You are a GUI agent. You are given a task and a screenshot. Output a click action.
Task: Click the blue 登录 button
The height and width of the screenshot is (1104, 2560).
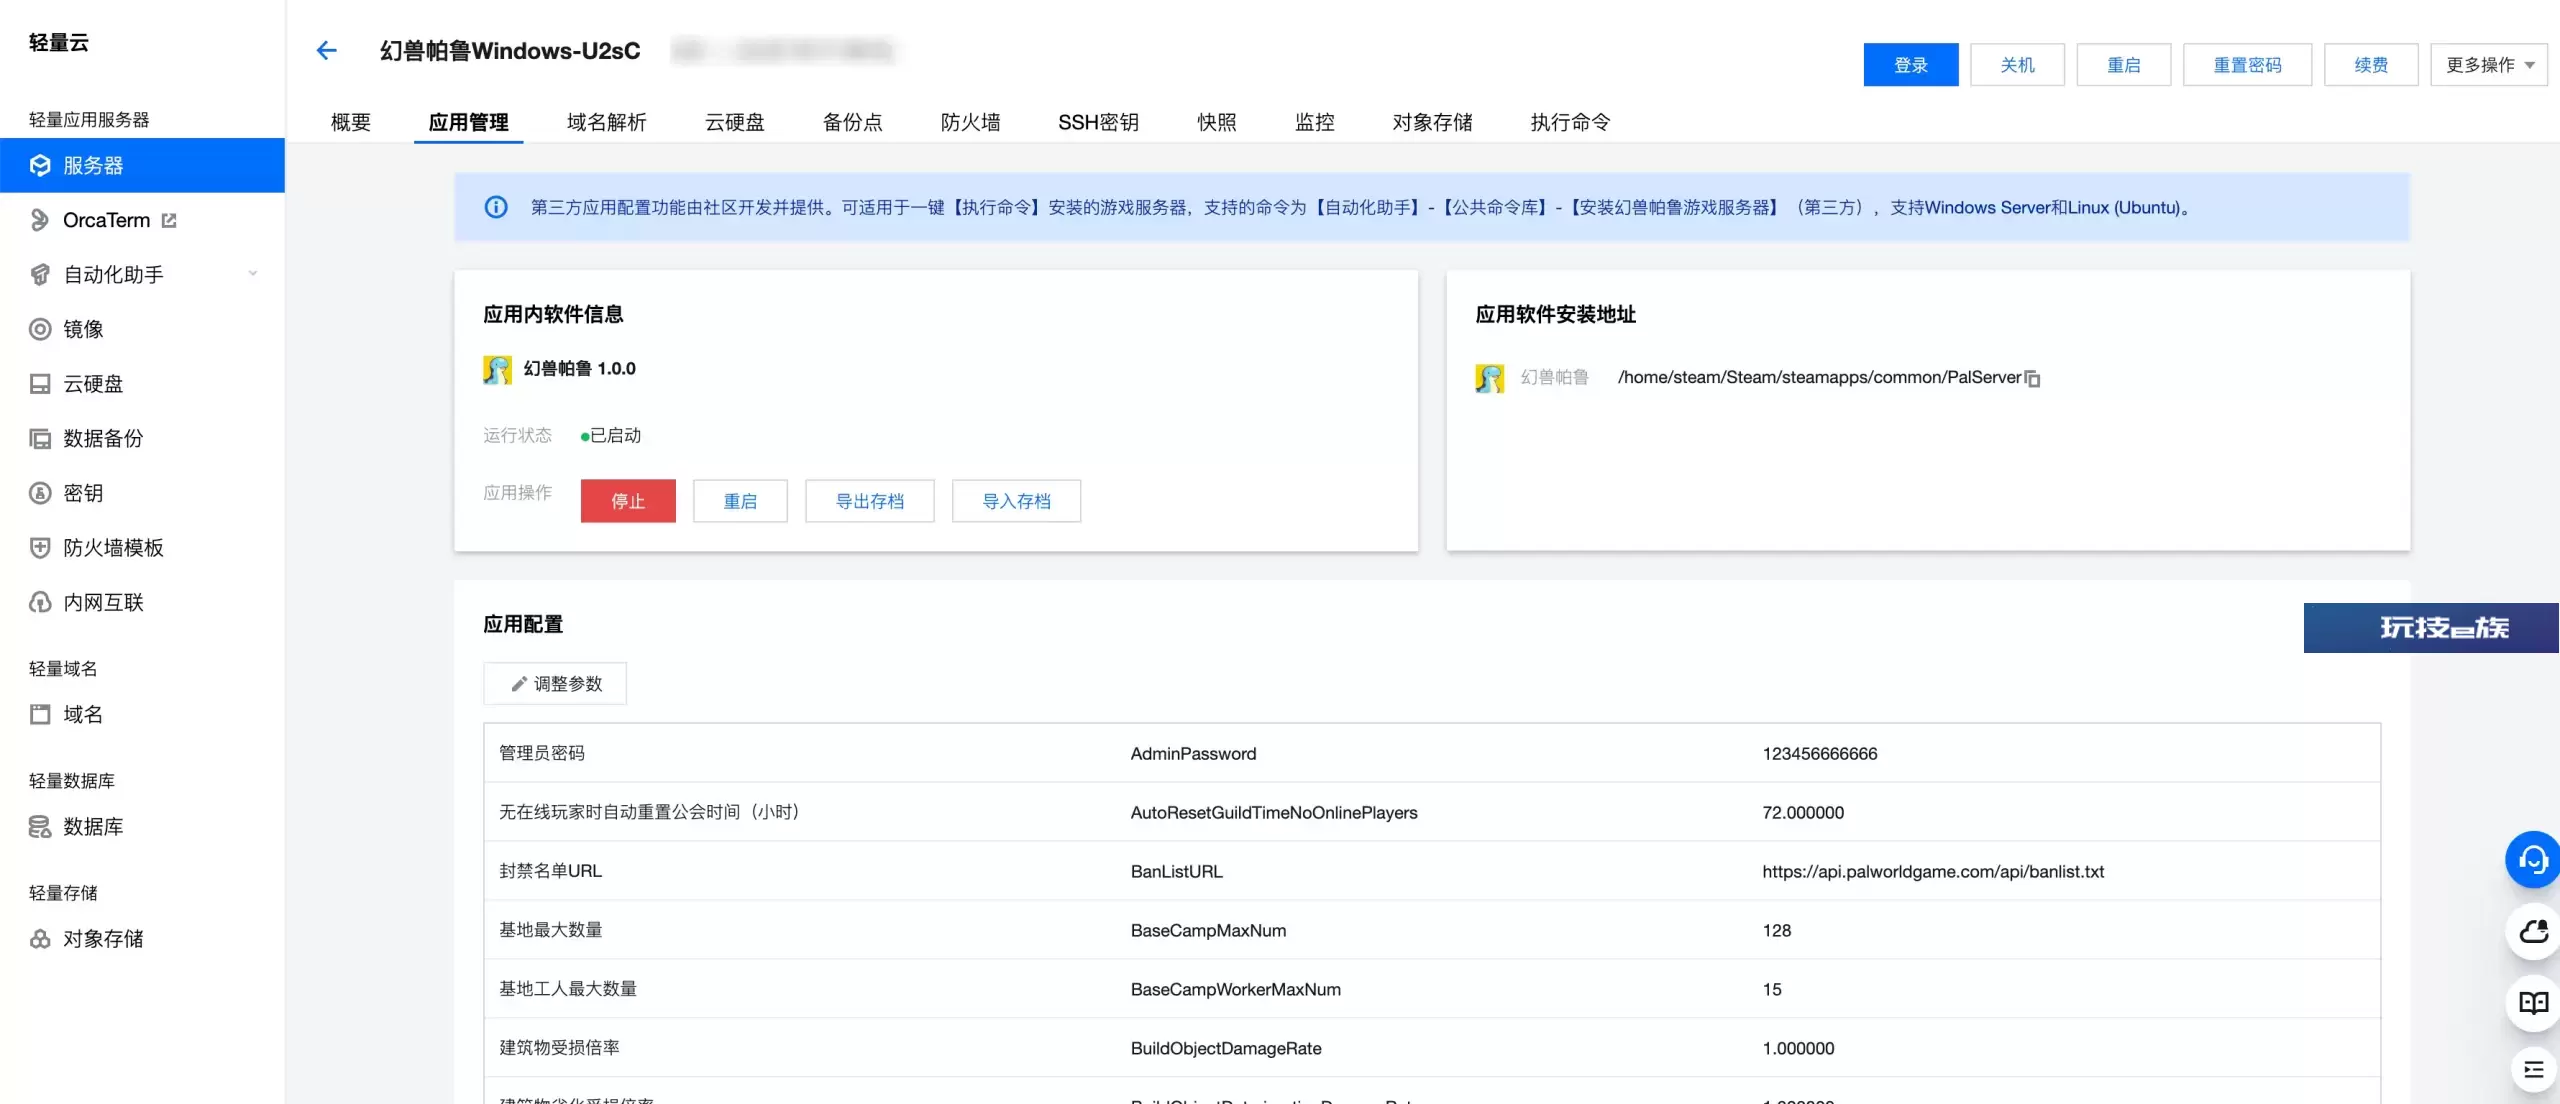(1911, 65)
